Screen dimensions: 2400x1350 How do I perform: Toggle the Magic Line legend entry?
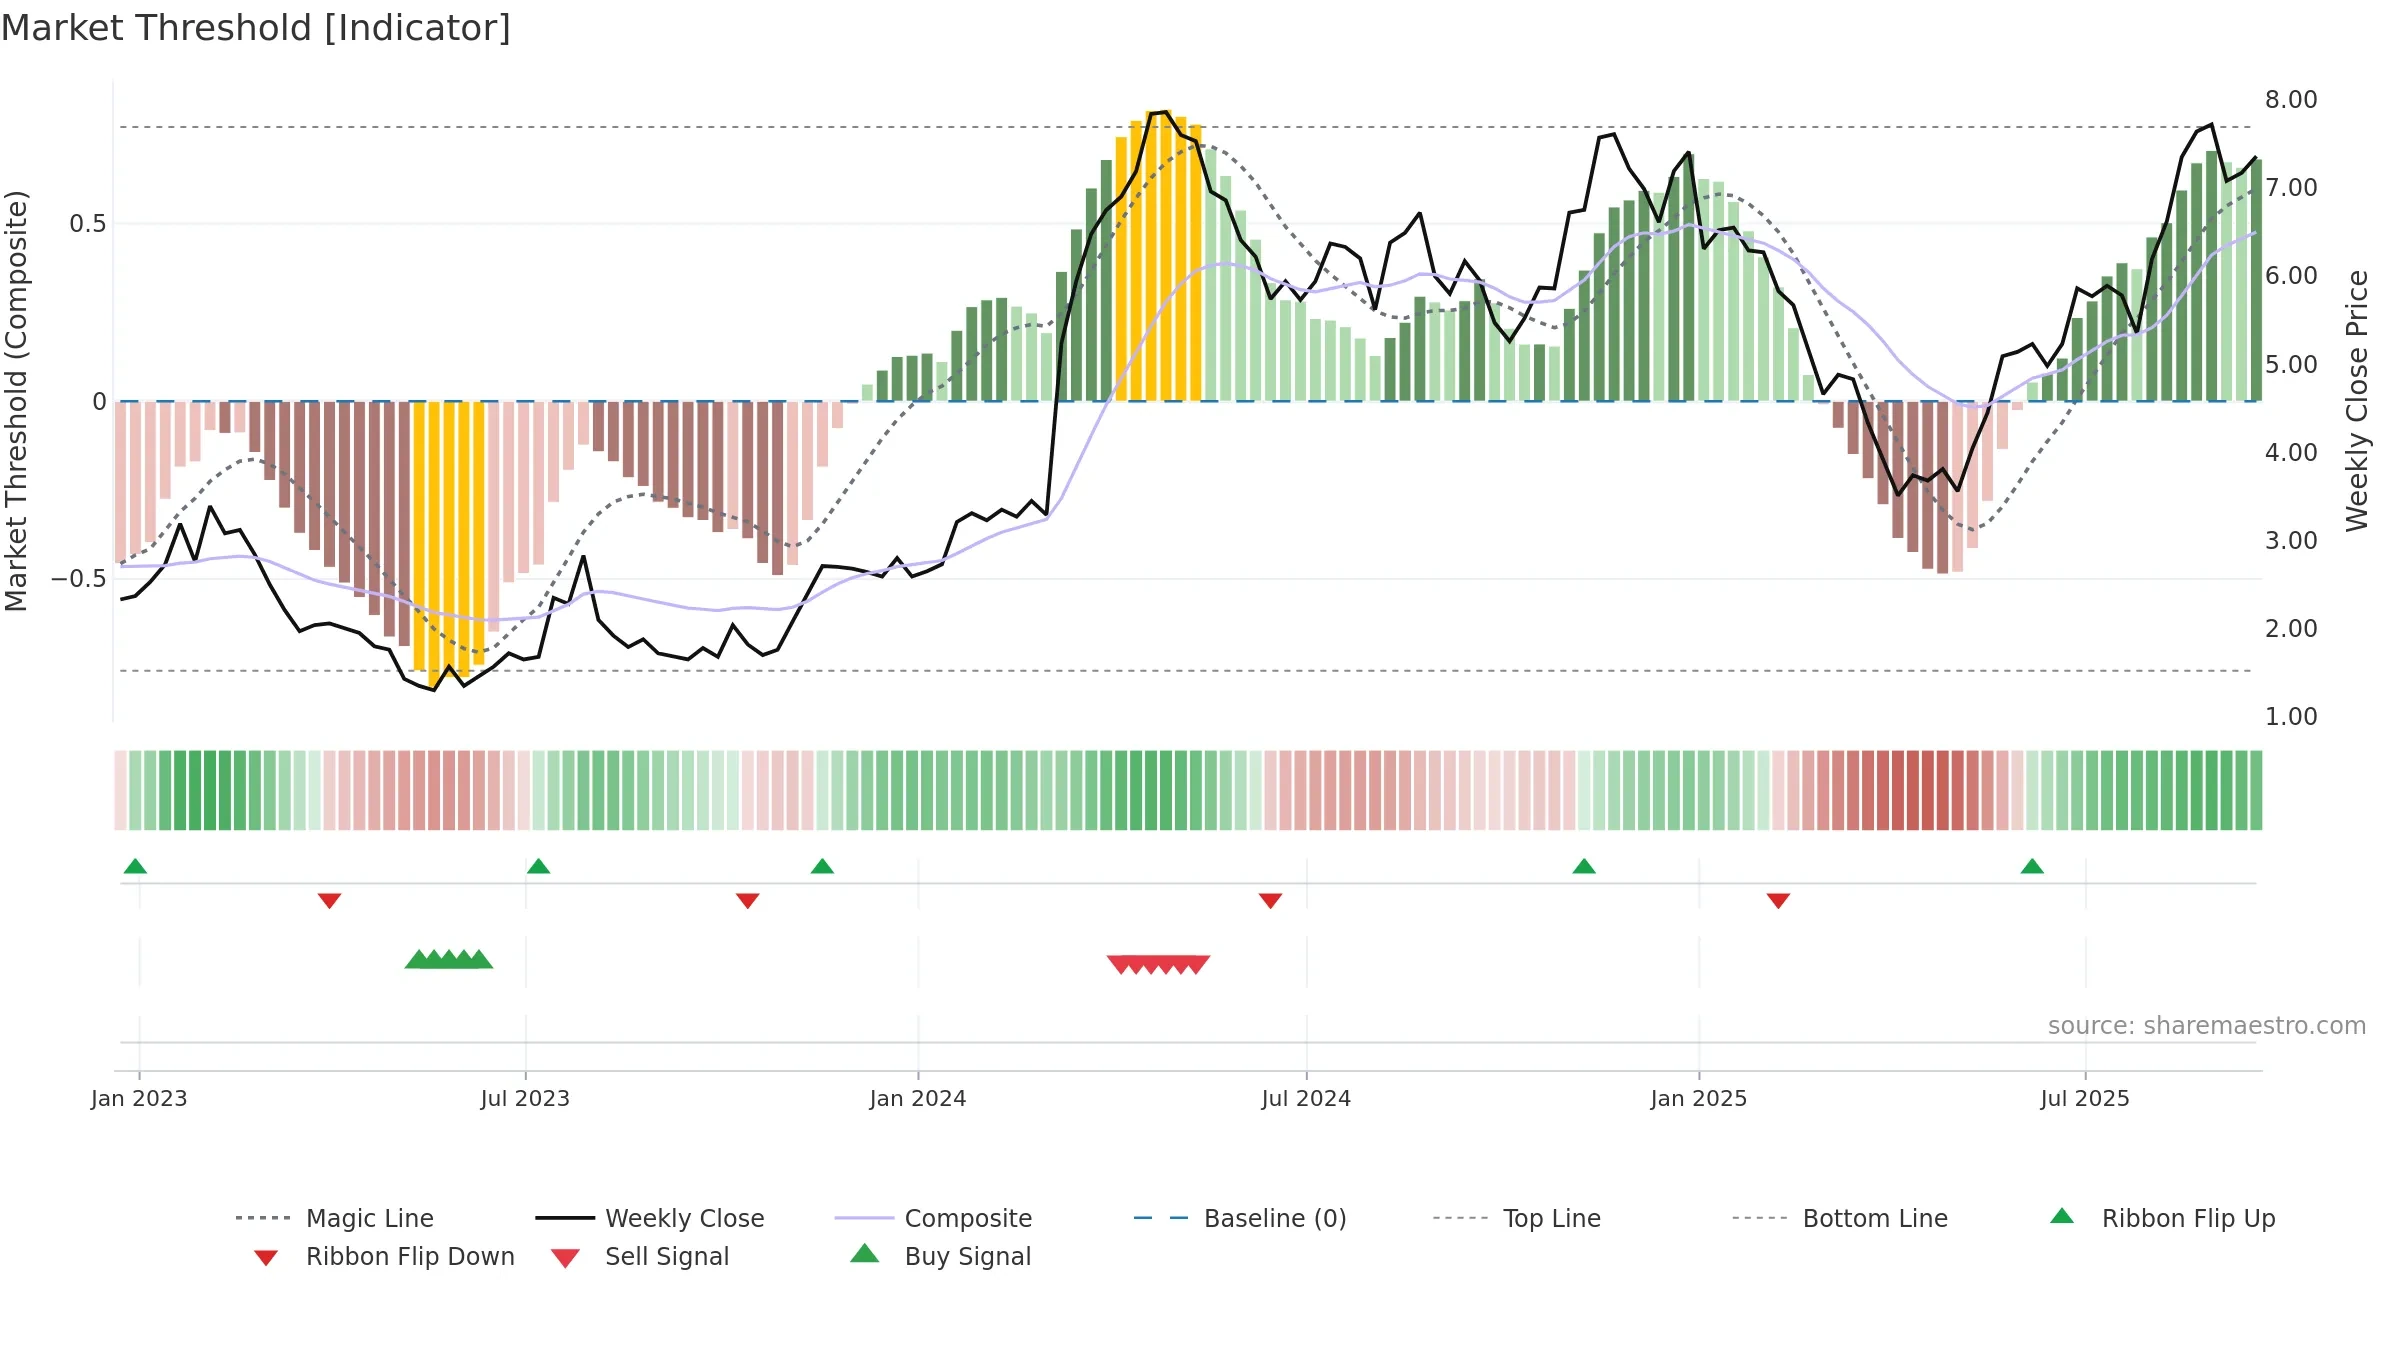click(335, 1218)
